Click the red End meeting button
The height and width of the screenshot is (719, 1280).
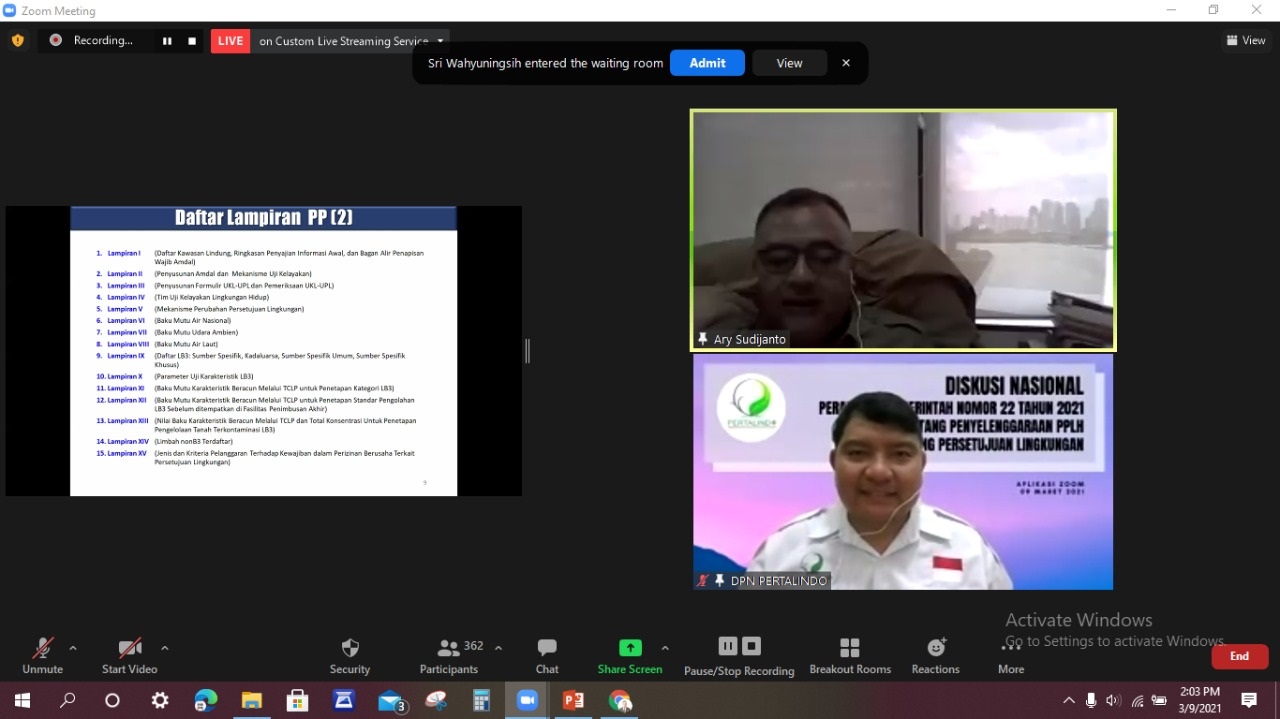[x=1239, y=656]
